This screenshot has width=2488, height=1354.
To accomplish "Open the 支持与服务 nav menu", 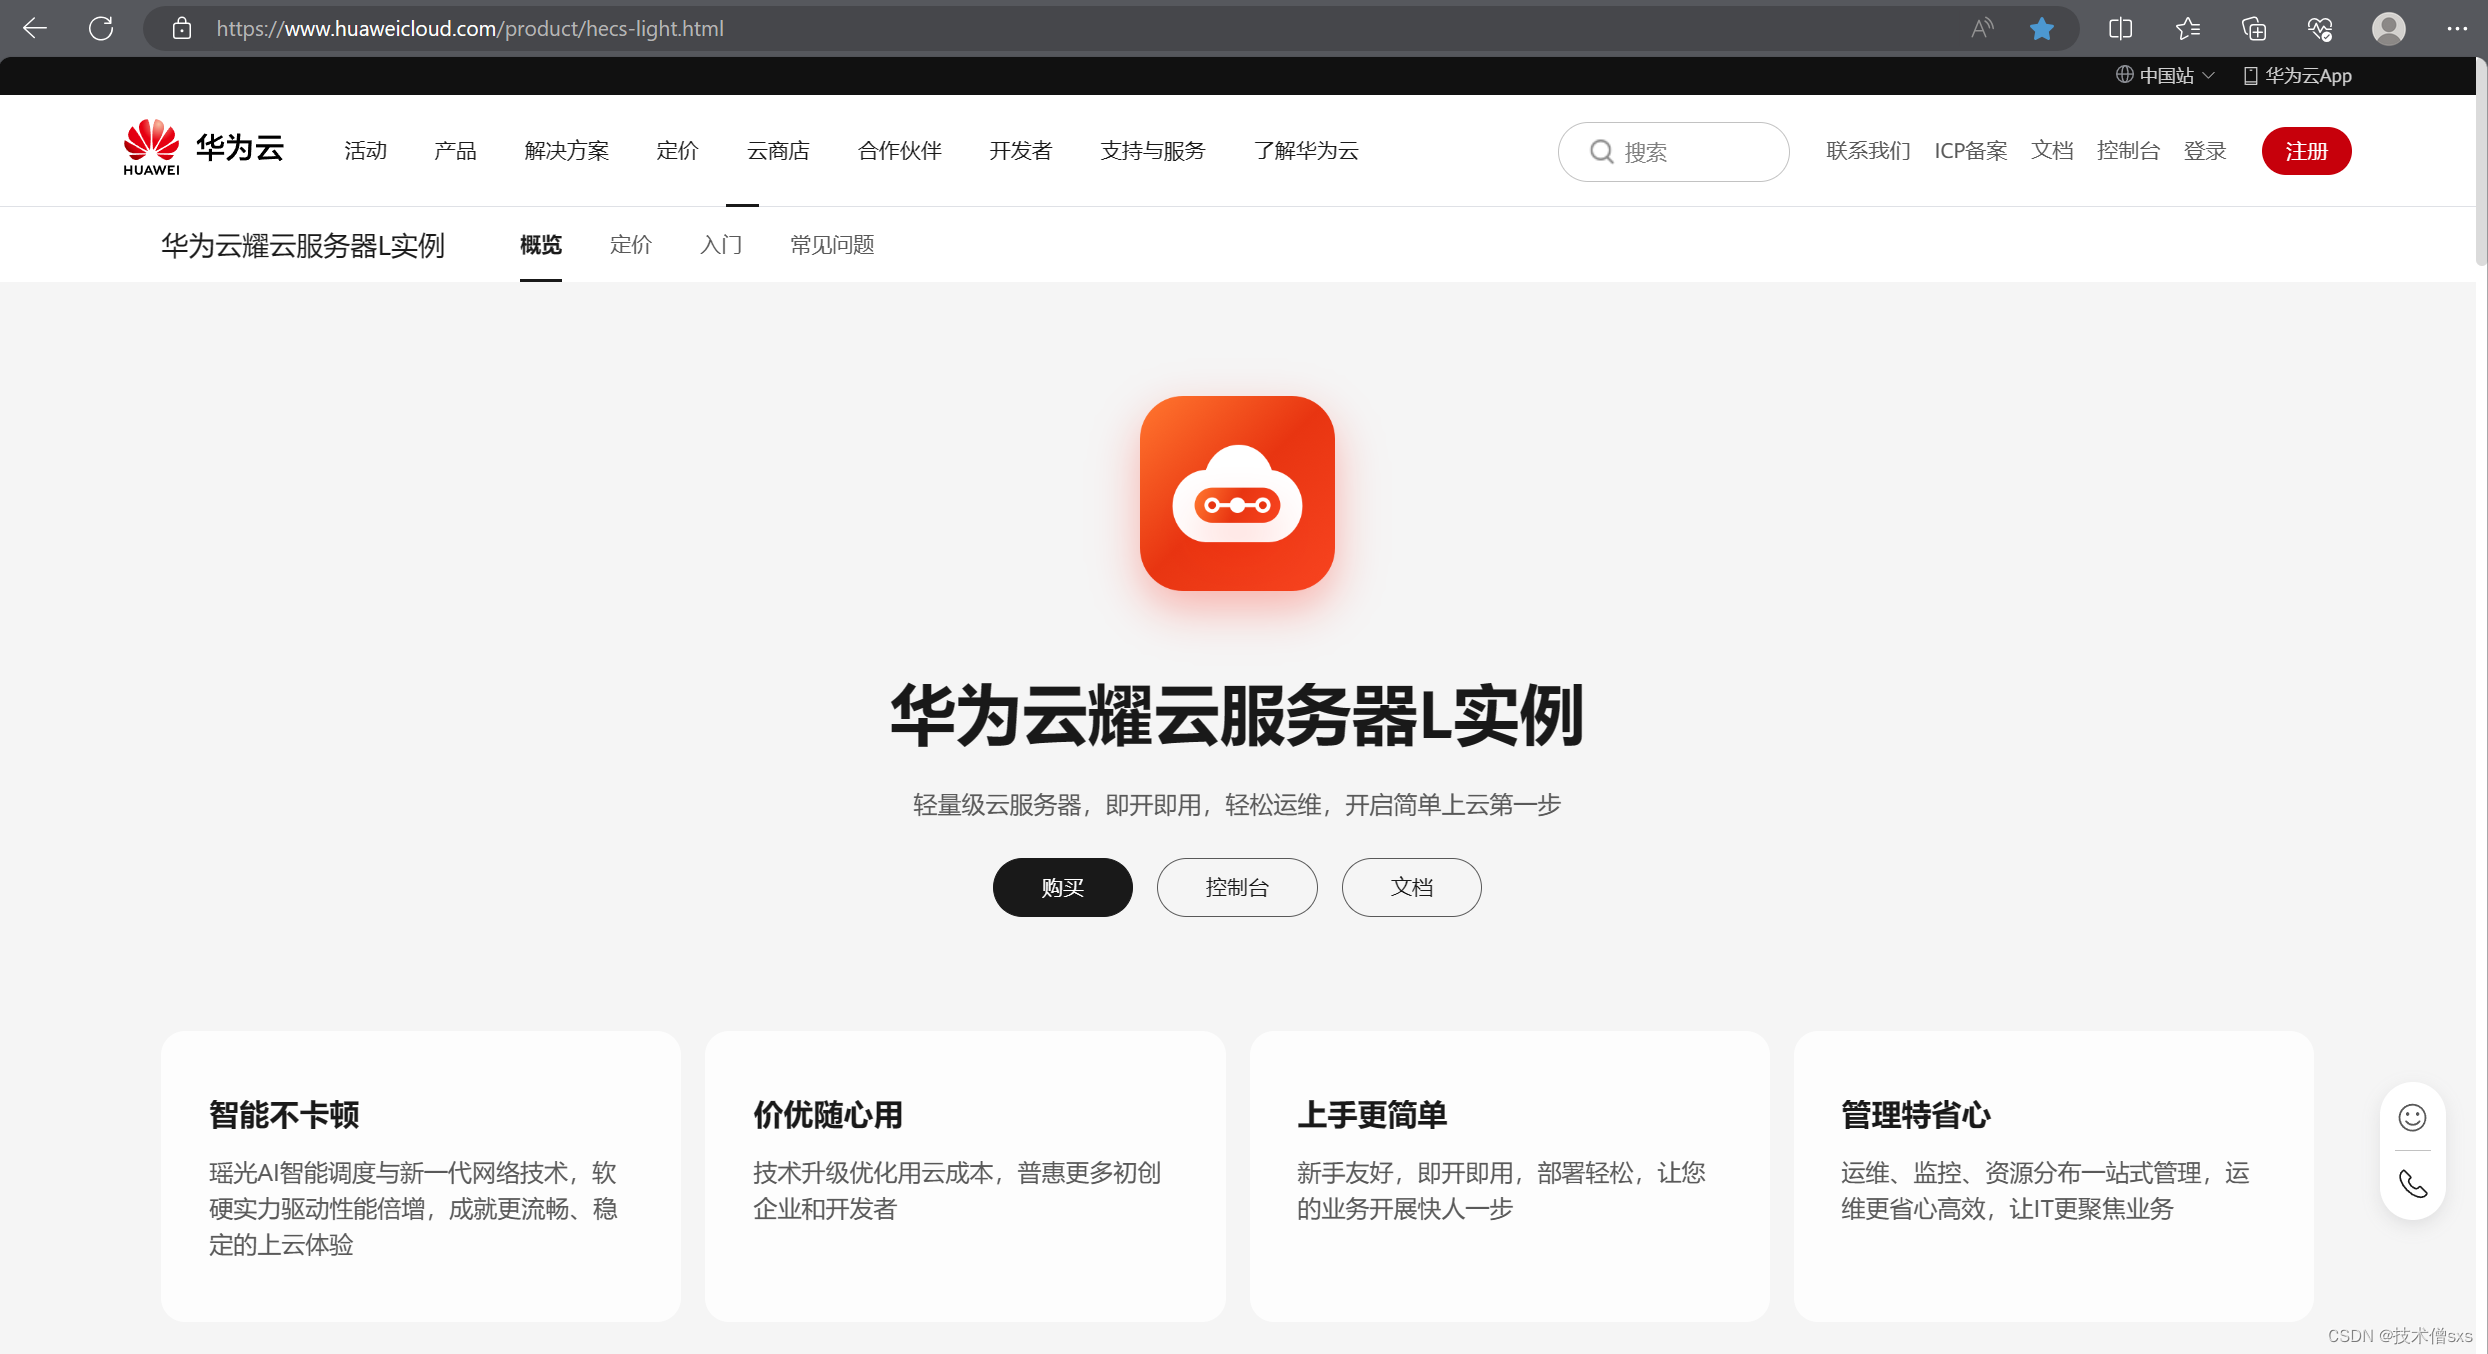I will (1152, 151).
